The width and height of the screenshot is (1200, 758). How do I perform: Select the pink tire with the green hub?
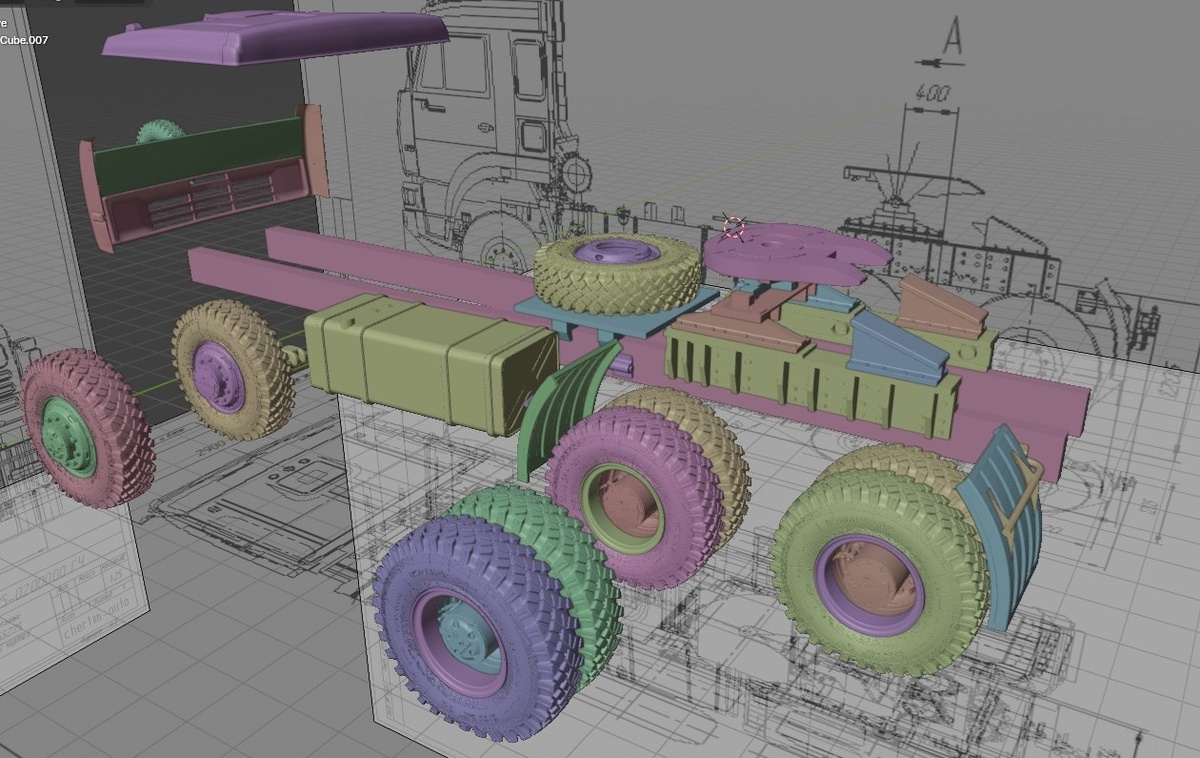click(x=87, y=428)
